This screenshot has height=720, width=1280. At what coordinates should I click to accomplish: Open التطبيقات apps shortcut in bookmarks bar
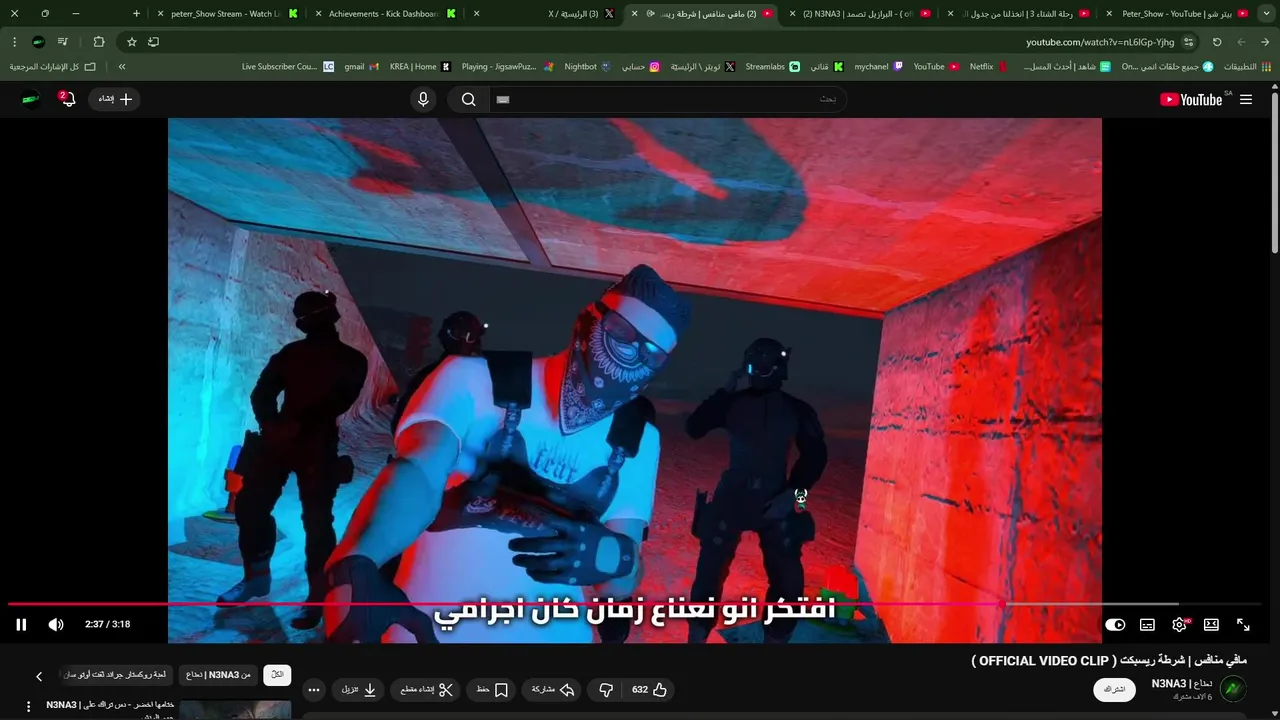tap(1247, 67)
